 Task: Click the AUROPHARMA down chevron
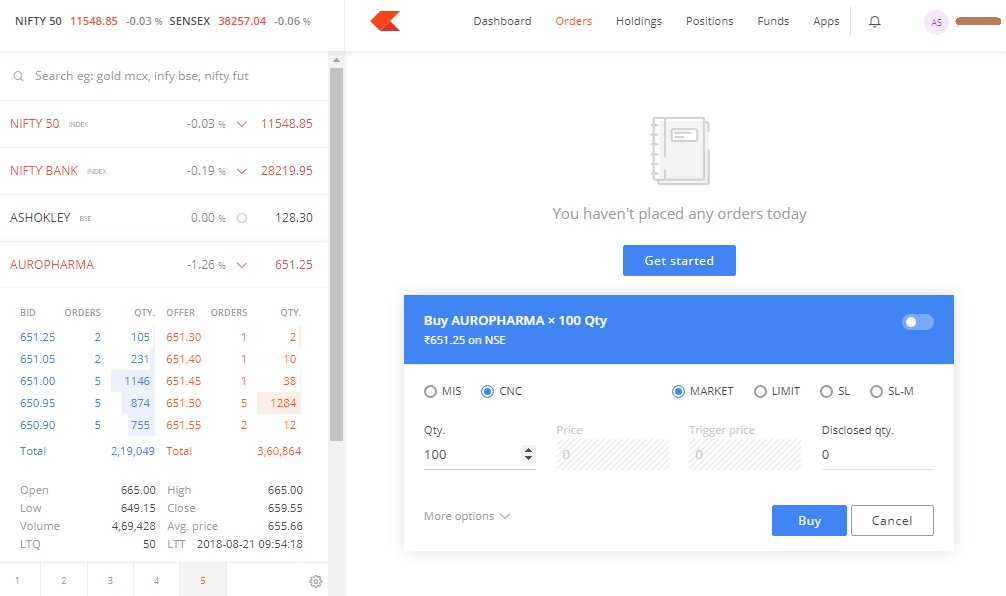click(x=242, y=265)
